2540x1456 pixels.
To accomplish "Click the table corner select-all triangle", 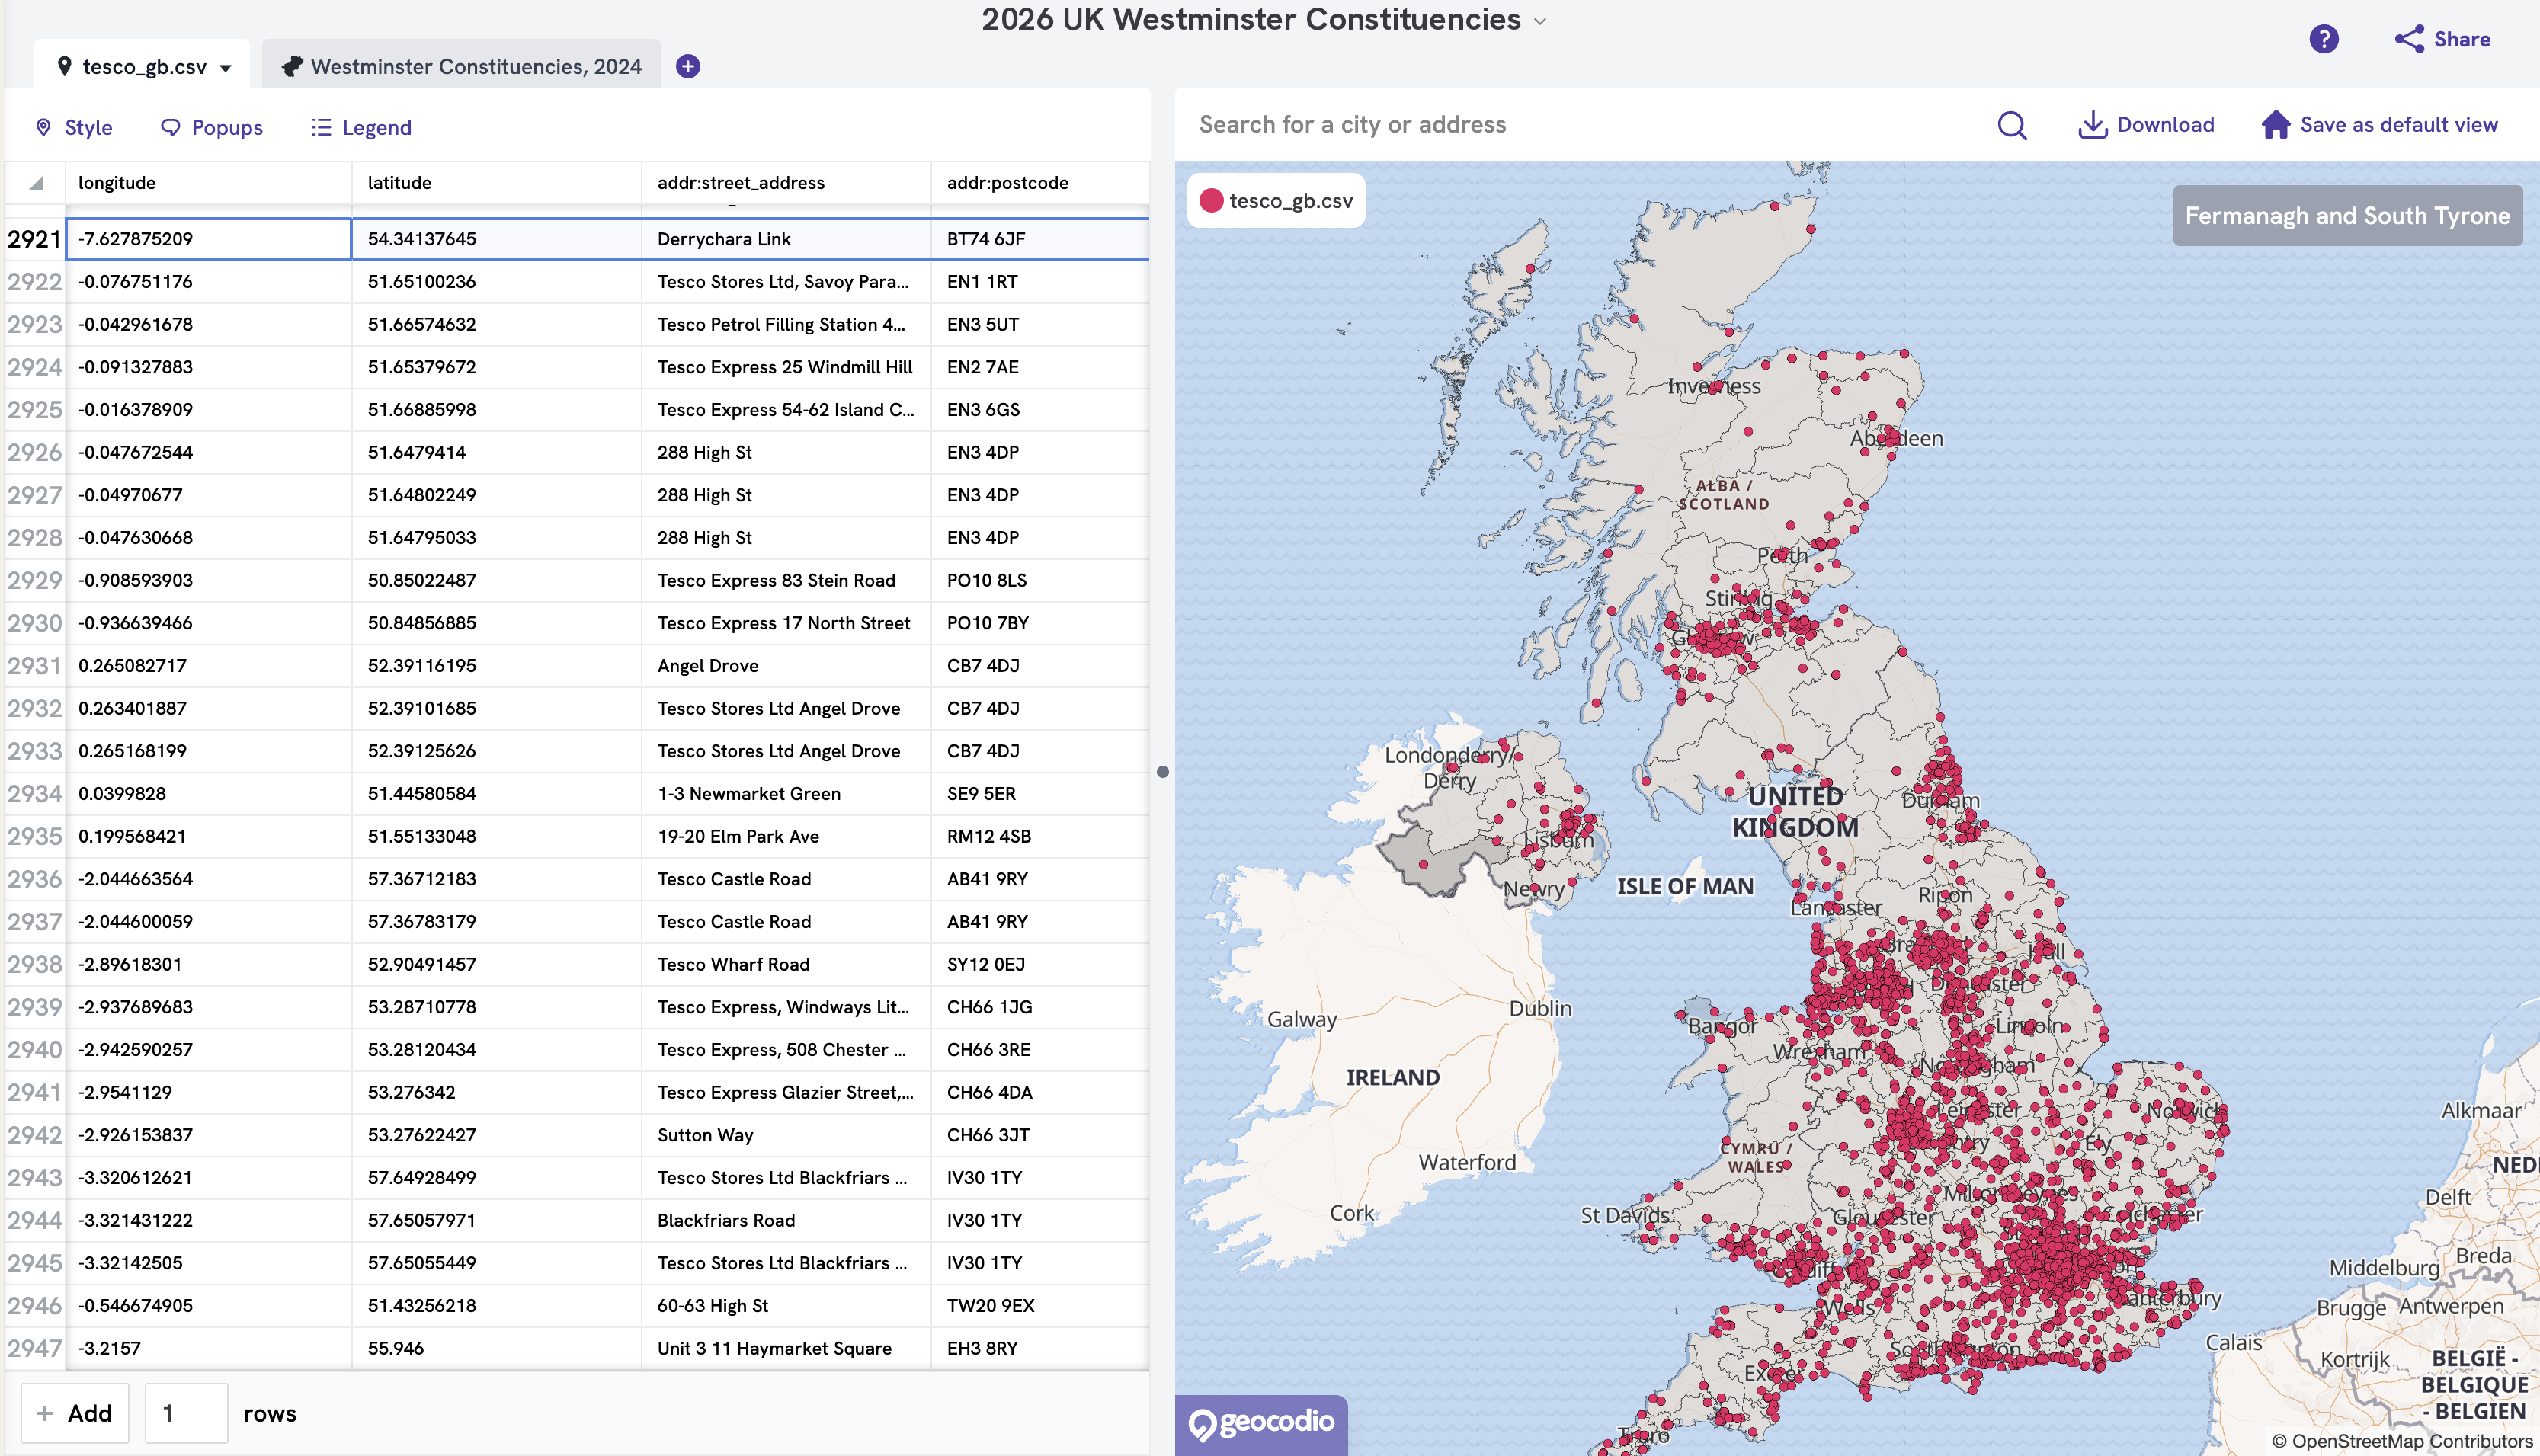I will [x=36, y=183].
